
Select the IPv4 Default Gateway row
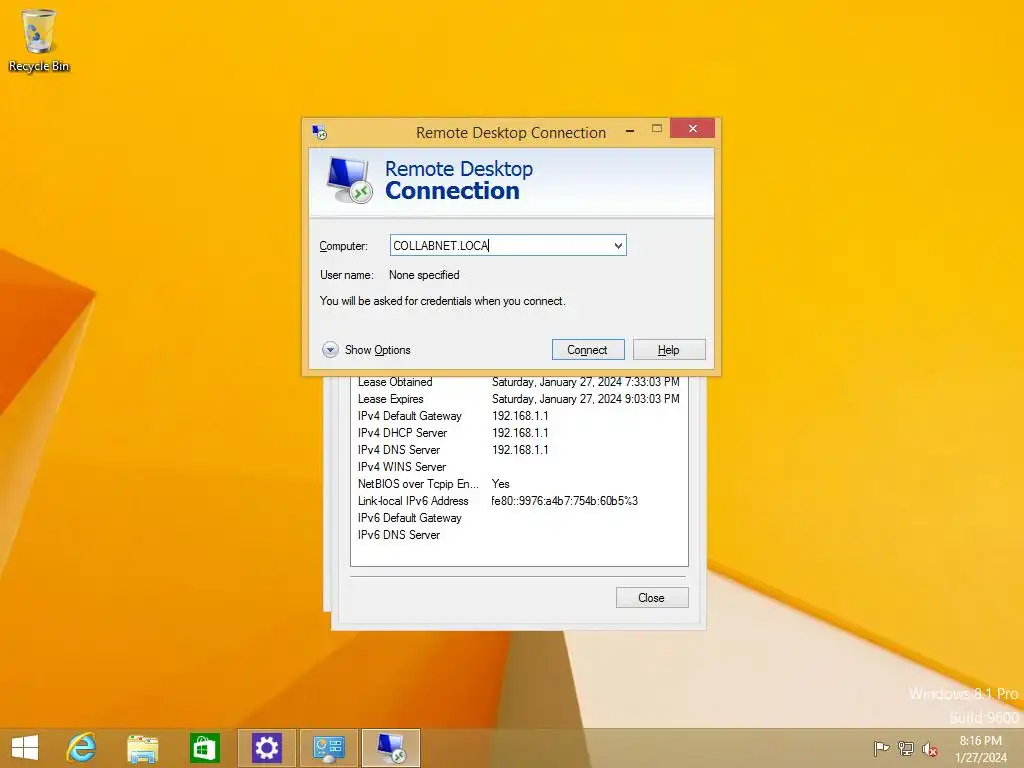[x=519, y=416]
